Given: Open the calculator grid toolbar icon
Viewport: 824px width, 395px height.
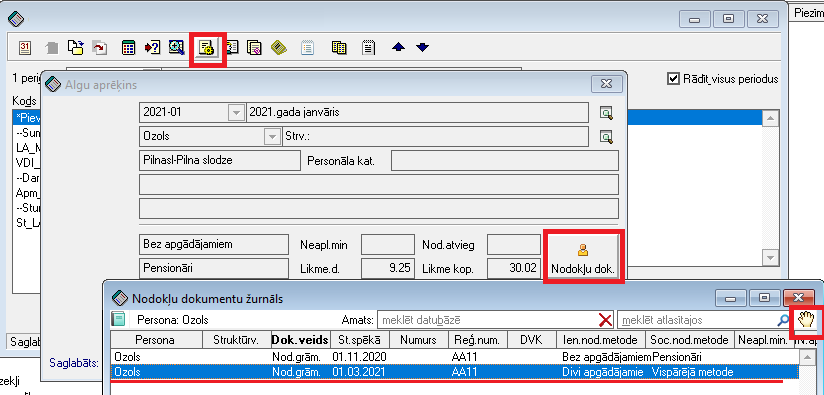Looking at the screenshot, I should point(128,48).
